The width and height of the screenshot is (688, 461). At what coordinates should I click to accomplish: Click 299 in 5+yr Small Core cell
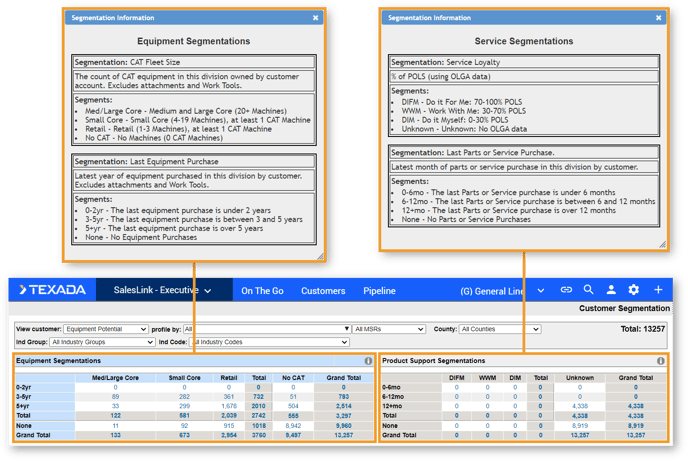(184, 406)
